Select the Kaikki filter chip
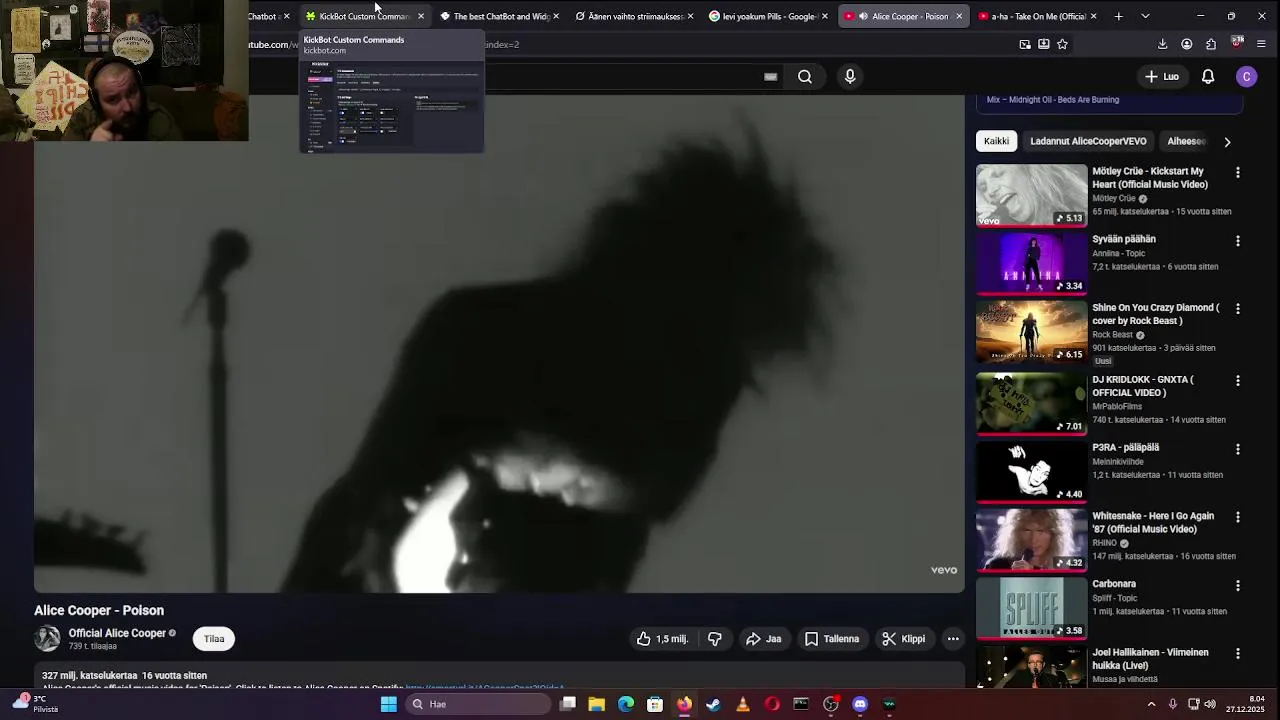Viewport: 1280px width, 720px height. pos(996,141)
